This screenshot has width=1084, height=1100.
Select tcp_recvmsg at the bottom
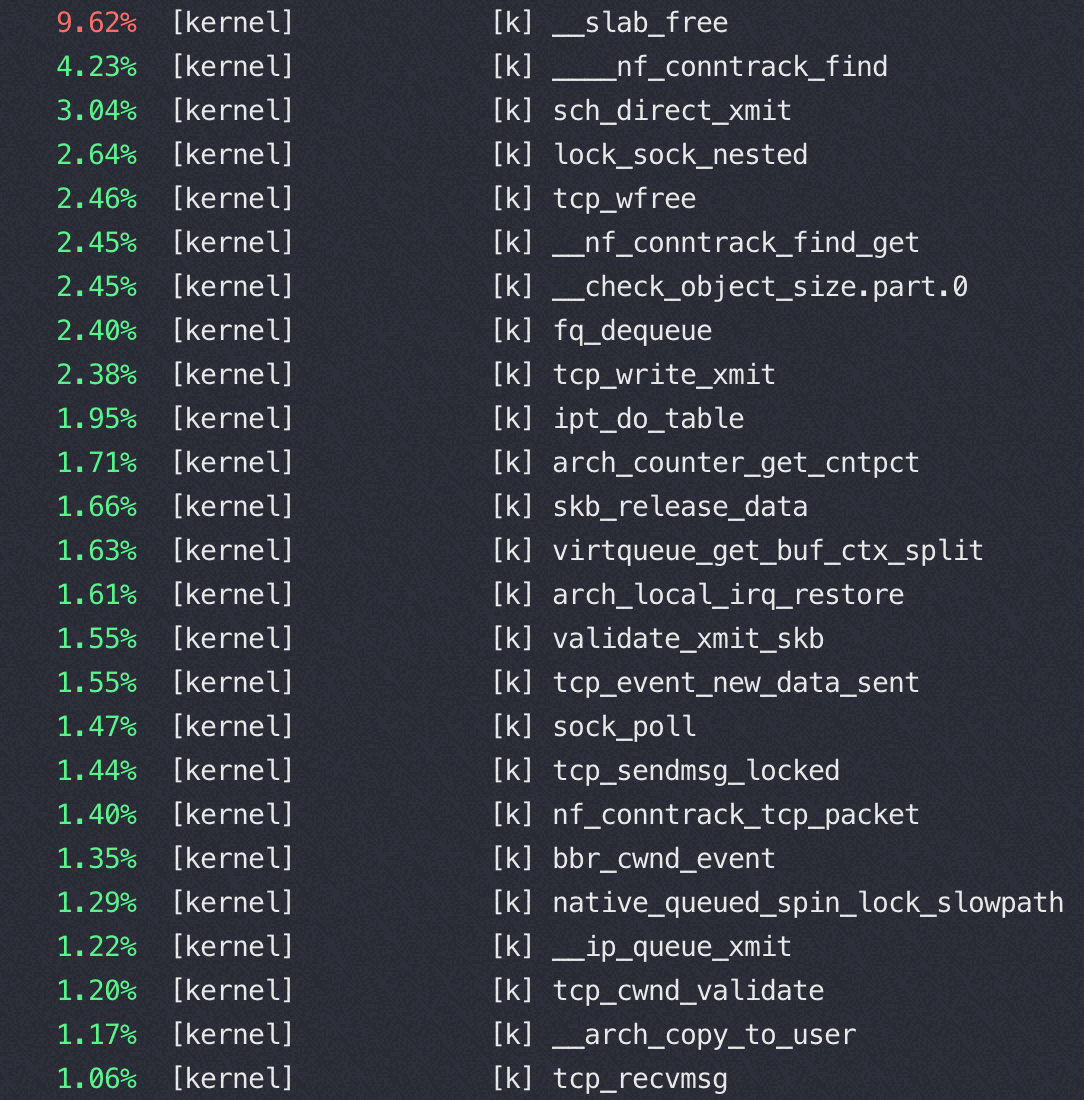tap(639, 1079)
